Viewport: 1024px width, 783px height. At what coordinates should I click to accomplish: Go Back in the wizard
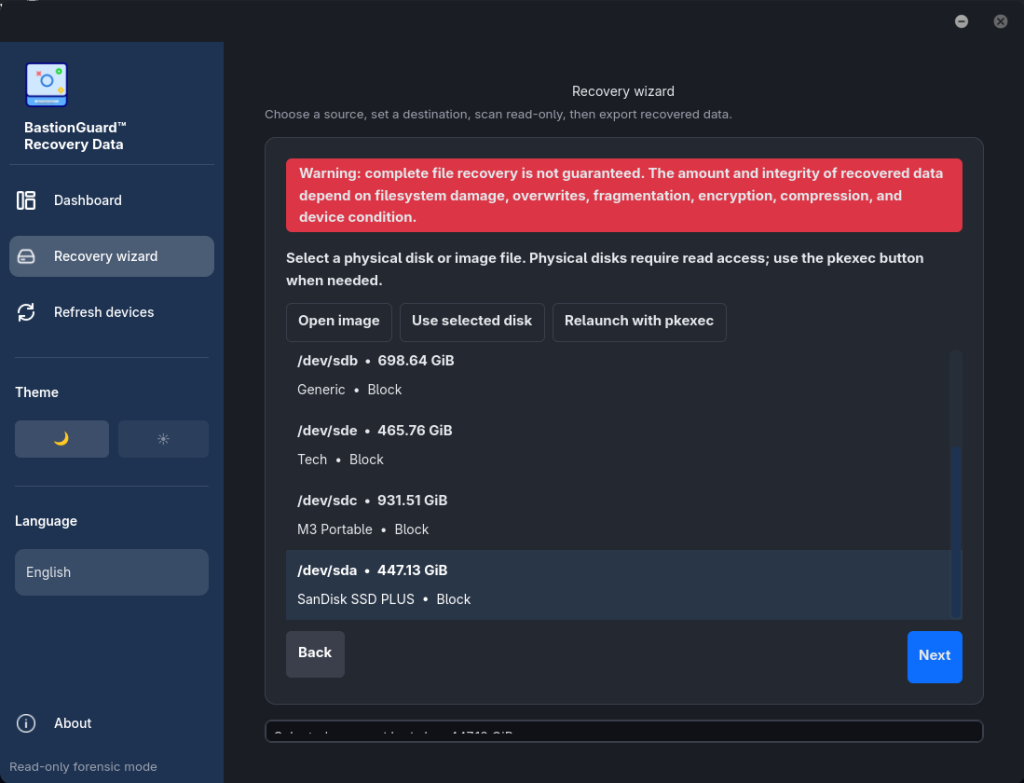(x=315, y=654)
